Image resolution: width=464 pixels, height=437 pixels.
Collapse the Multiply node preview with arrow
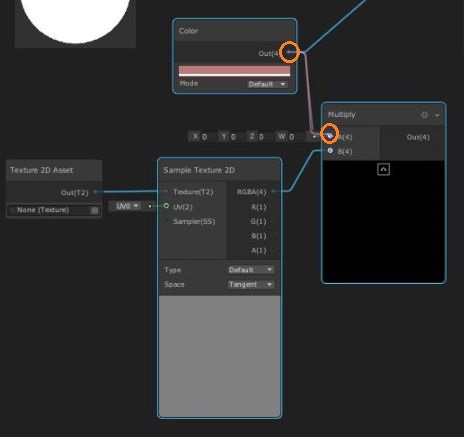(x=383, y=169)
